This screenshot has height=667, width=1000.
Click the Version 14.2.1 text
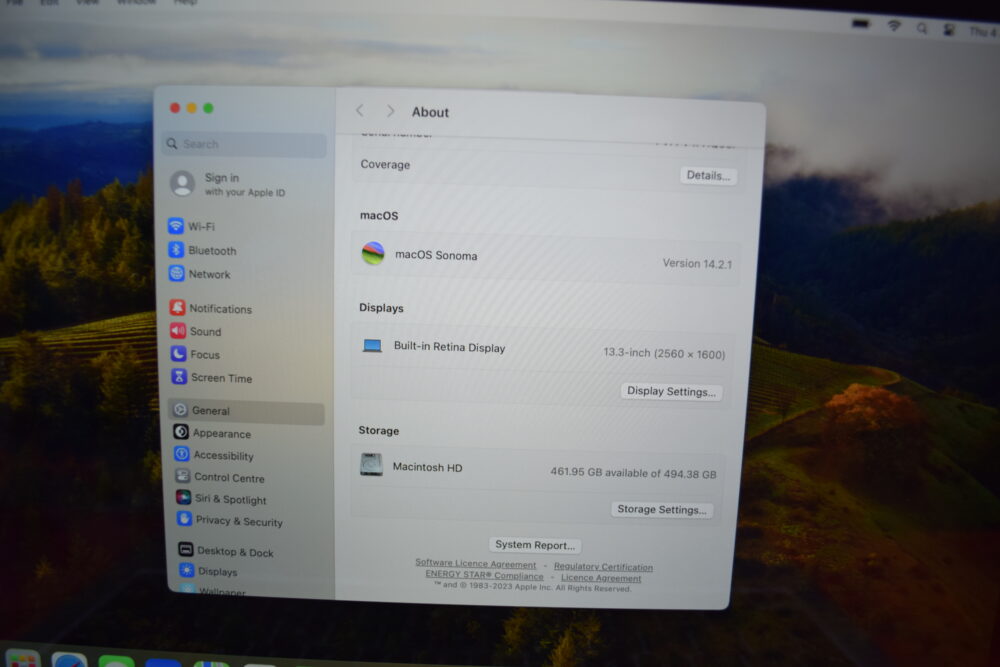click(x=697, y=263)
